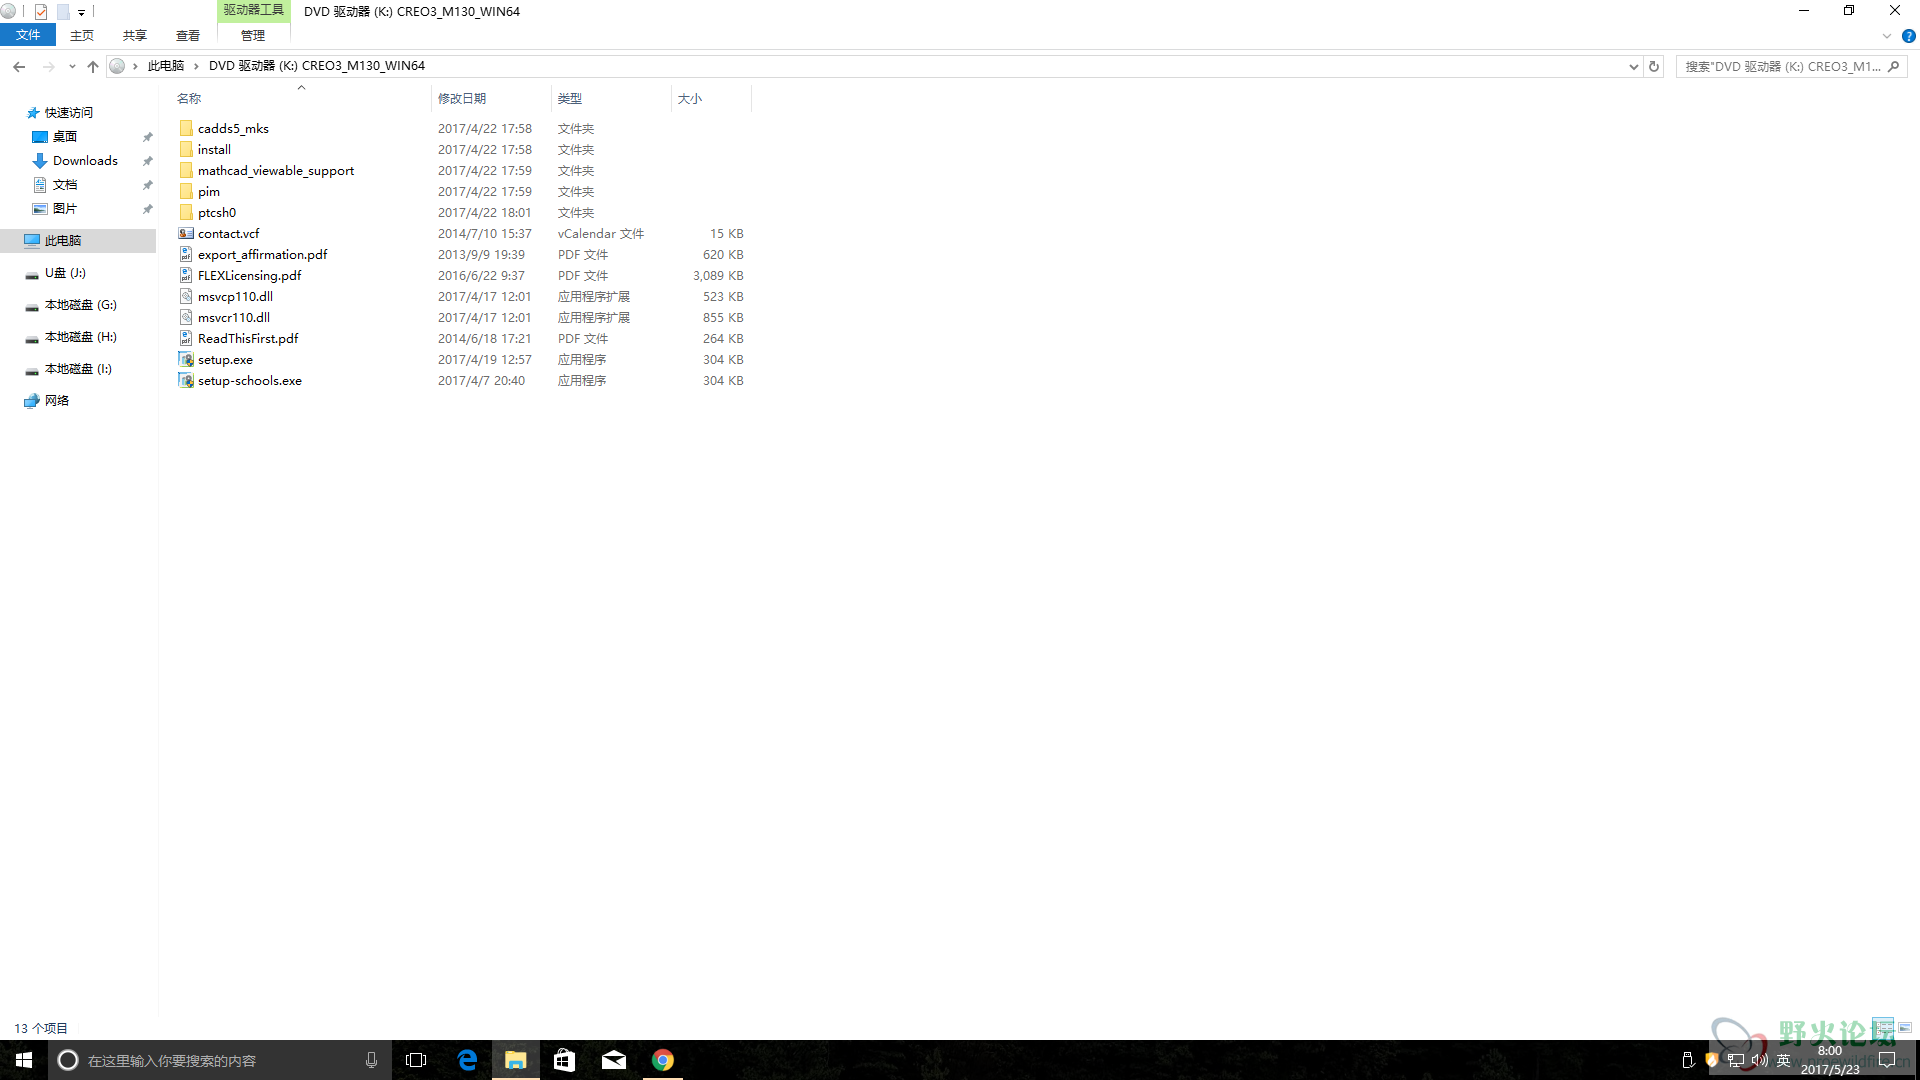
Task: Open 本地磁盘 (I:) drive
Action: point(78,368)
